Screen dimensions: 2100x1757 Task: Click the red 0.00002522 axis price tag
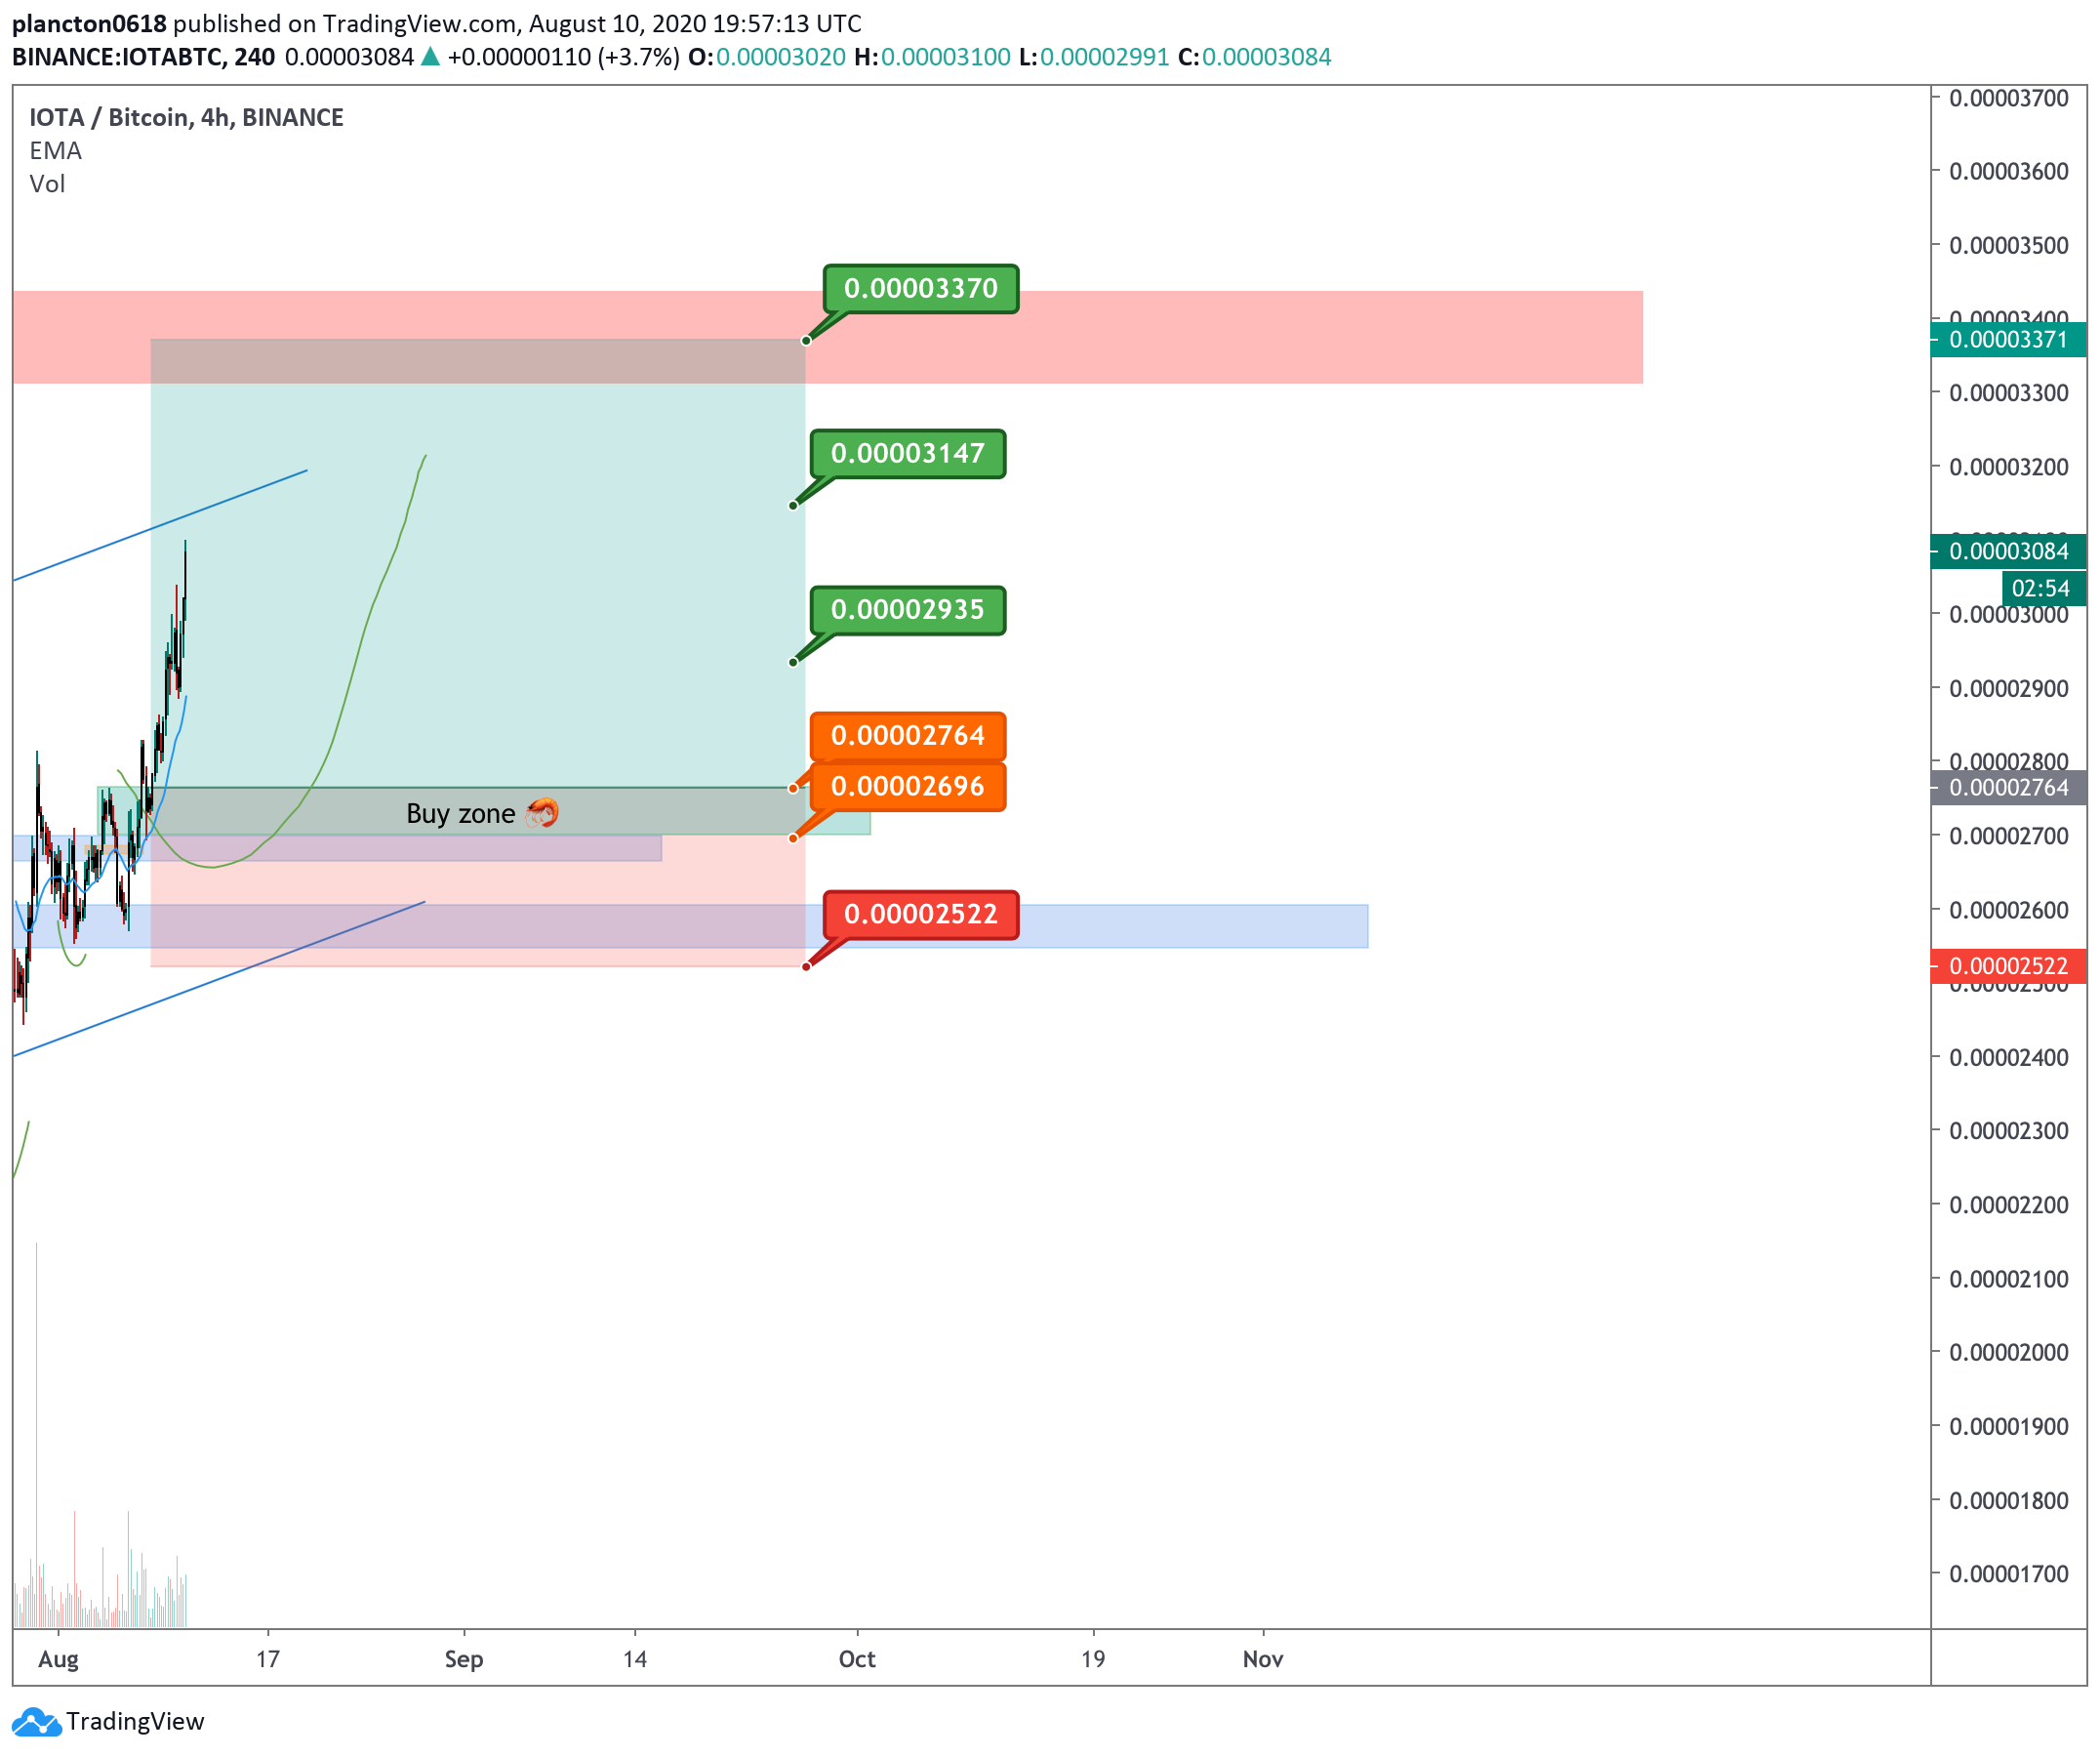pos(2008,967)
